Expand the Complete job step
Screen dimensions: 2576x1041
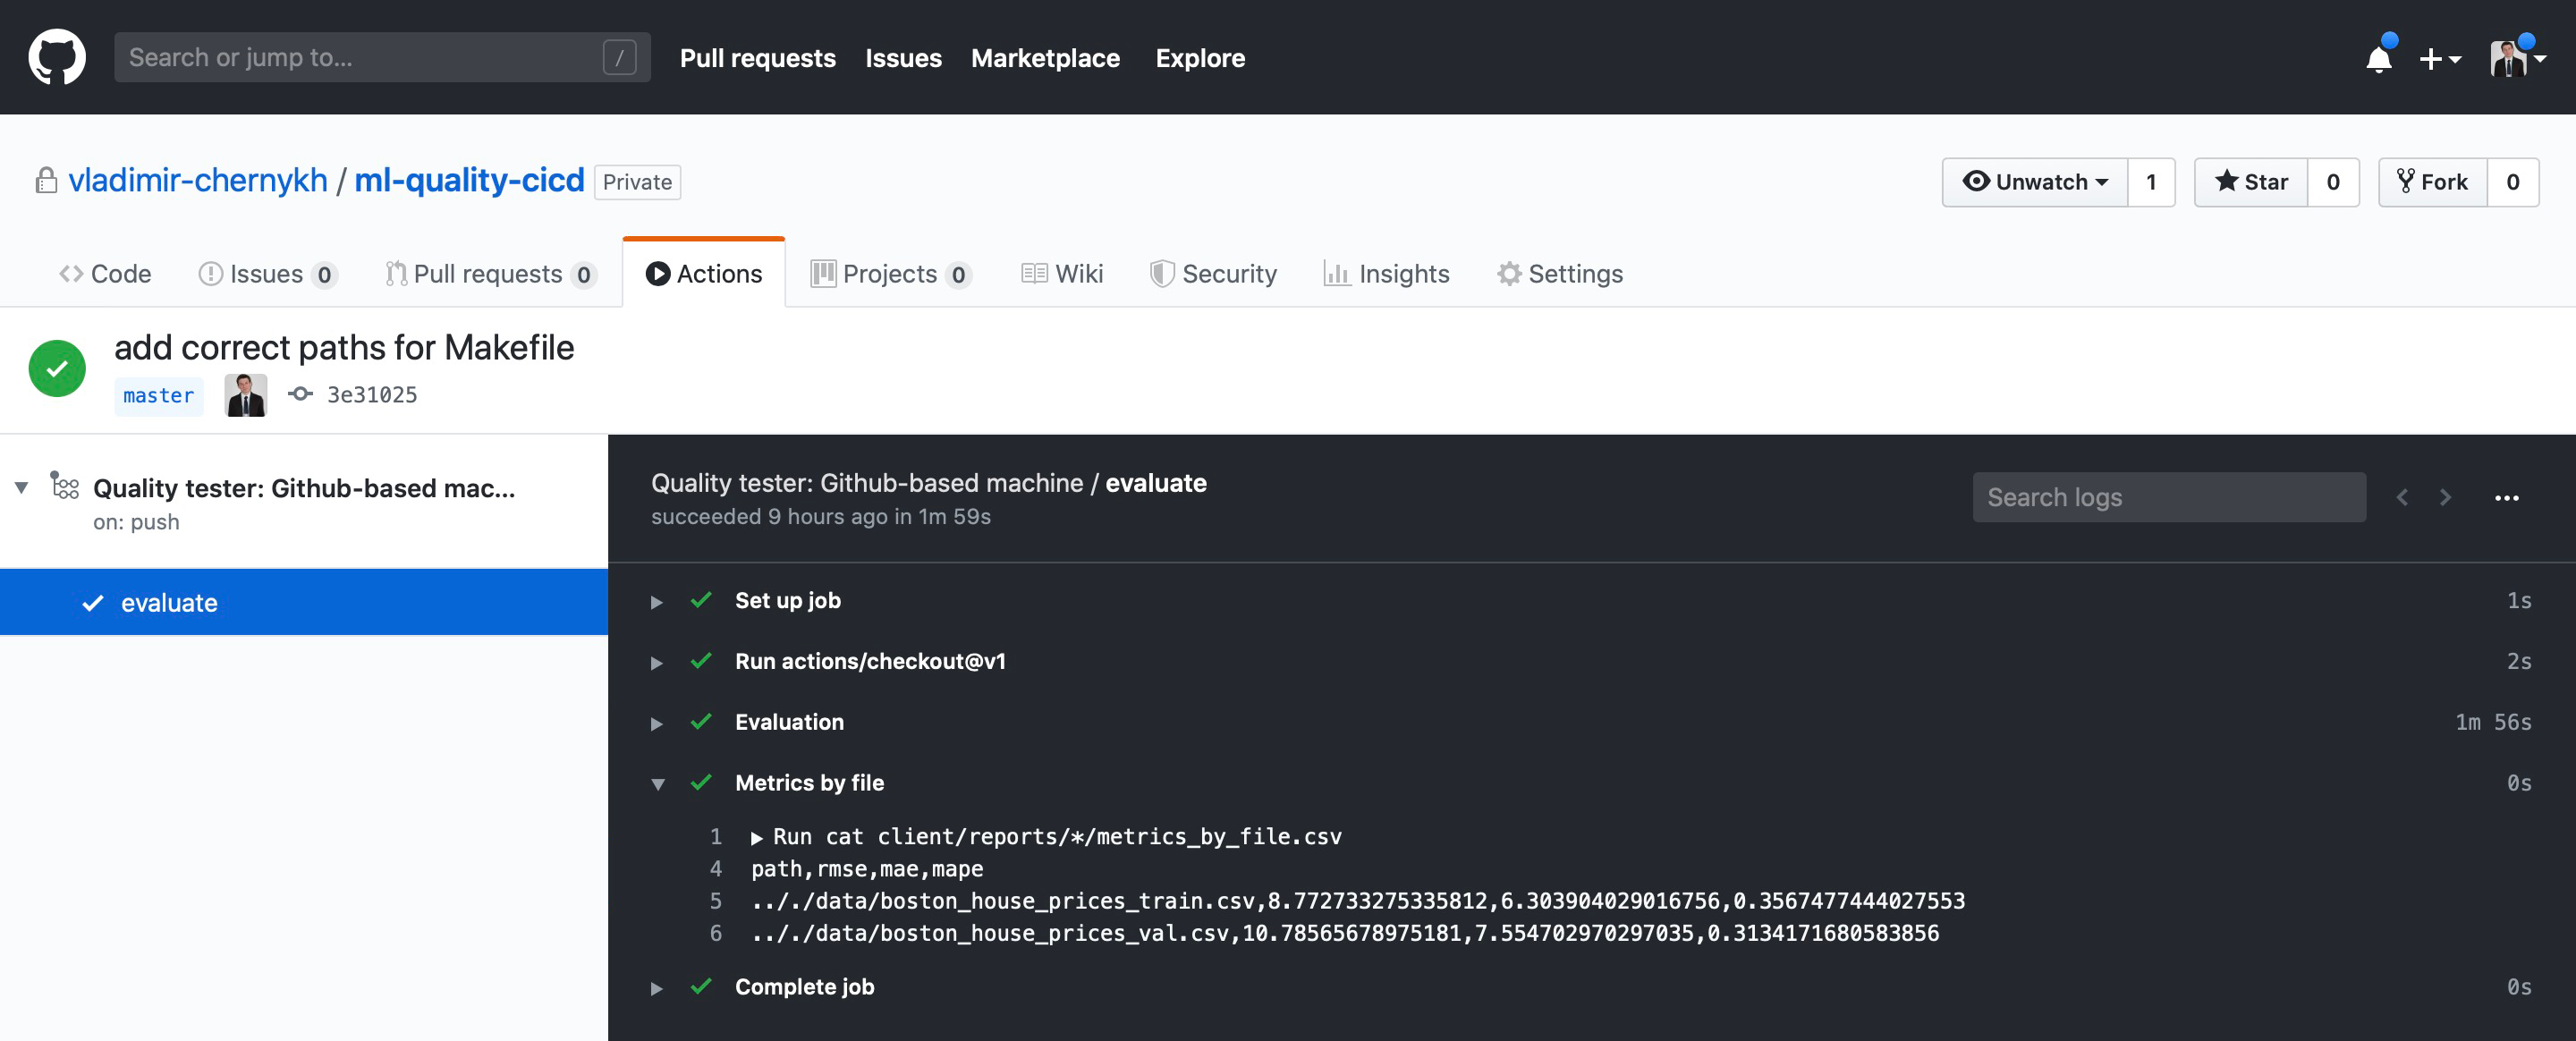click(x=657, y=989)
